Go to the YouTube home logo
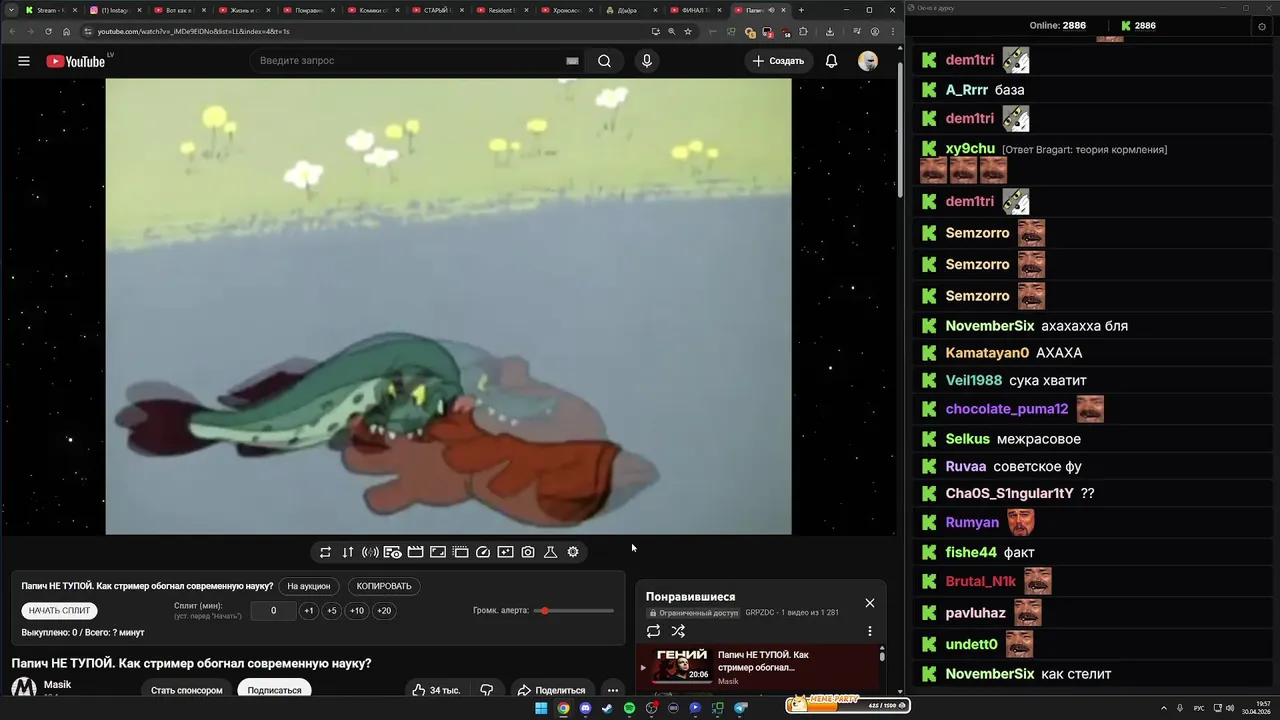Screen dimensions: 1280x720 click(x=76, y=61)
